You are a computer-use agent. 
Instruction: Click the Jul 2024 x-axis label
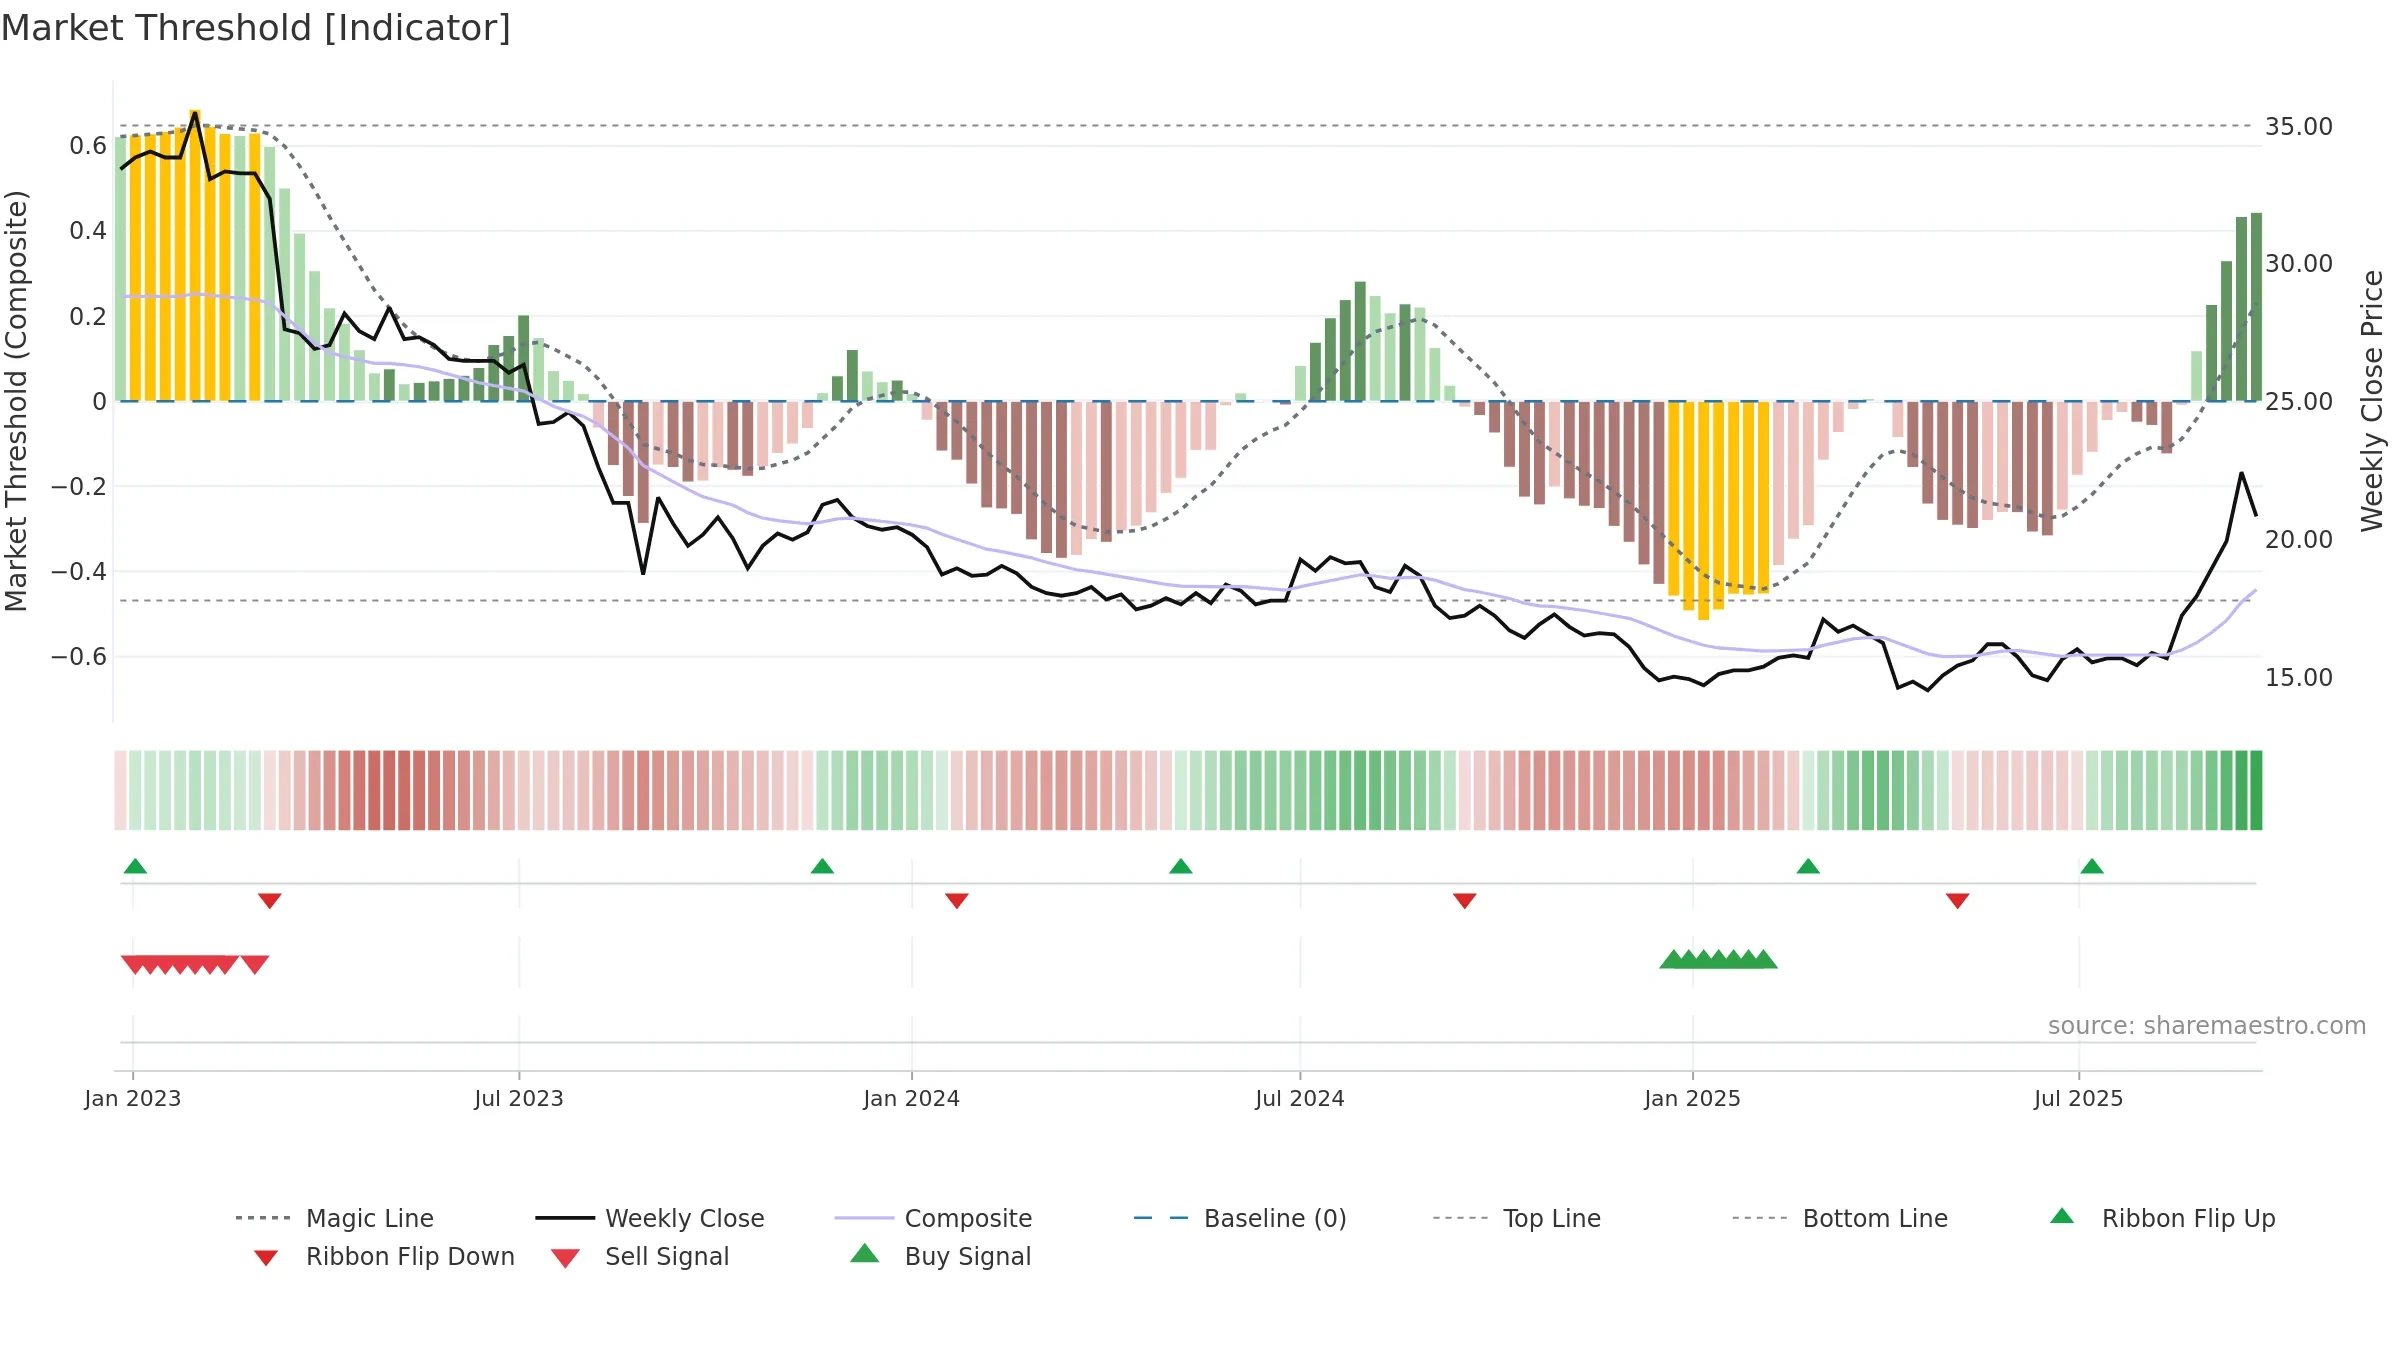(1300, 1098)
